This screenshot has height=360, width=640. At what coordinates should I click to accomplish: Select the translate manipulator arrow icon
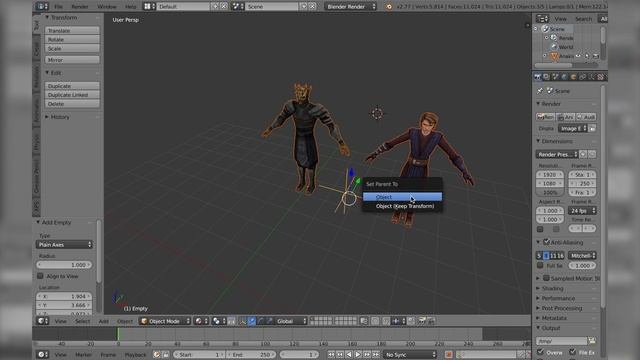pos(252,321)
